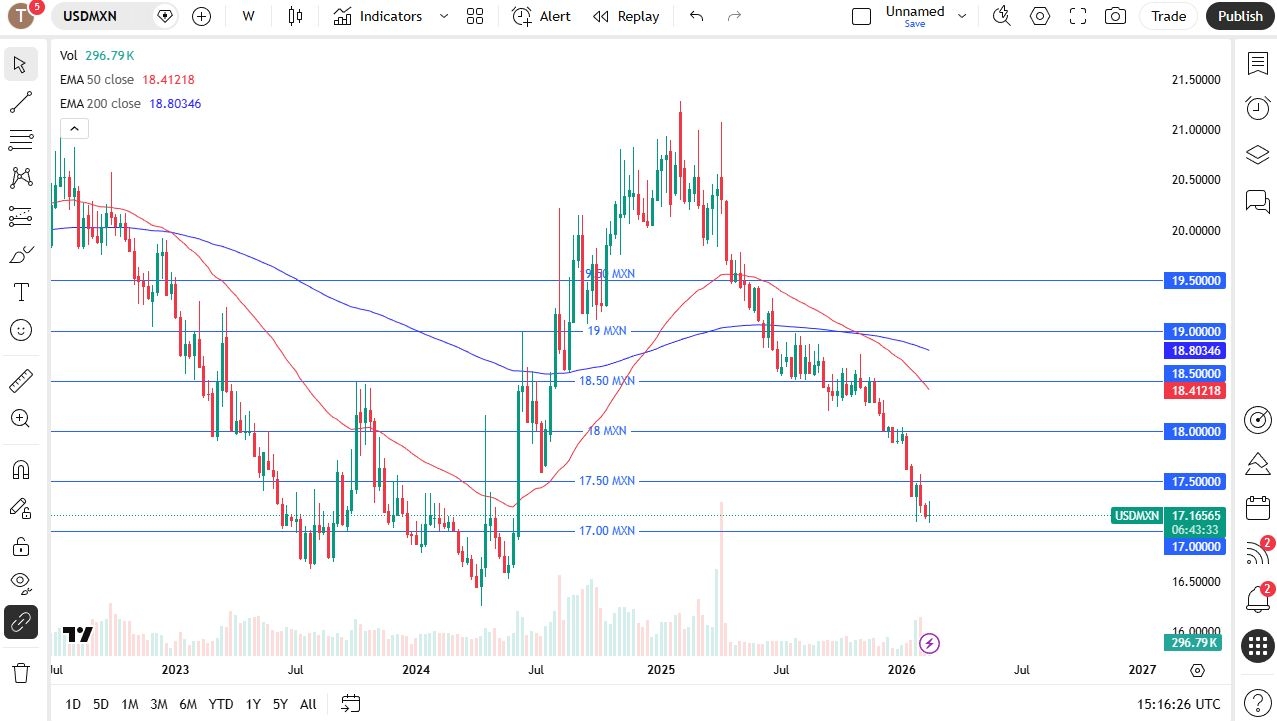Screen dimensions: 1277x721
Task: Open the watchlist panel icon
Action: click(x=1257, y=63)
